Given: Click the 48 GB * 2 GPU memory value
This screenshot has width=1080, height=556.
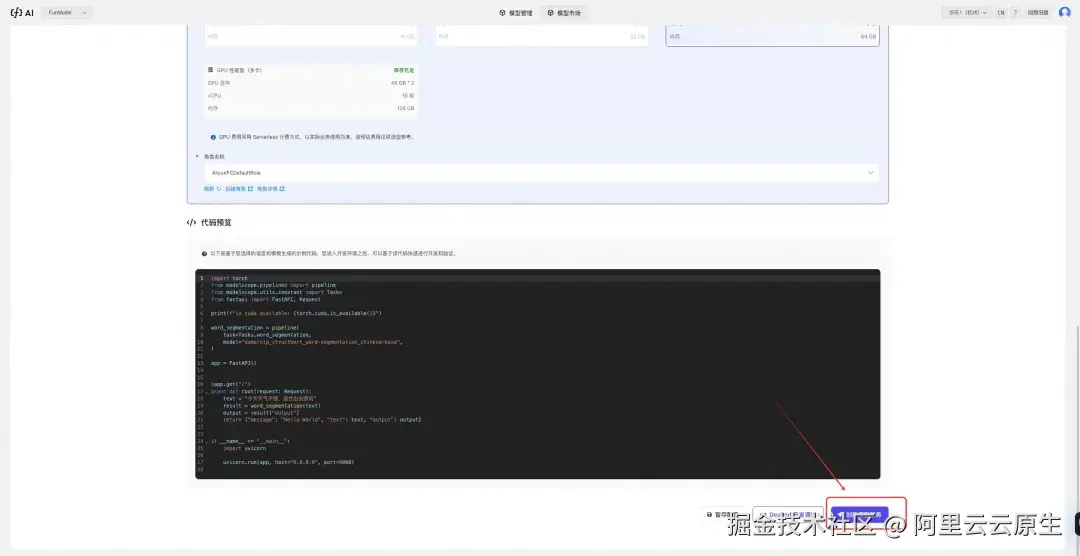Looking at the screenshot, I should (402, 83).
